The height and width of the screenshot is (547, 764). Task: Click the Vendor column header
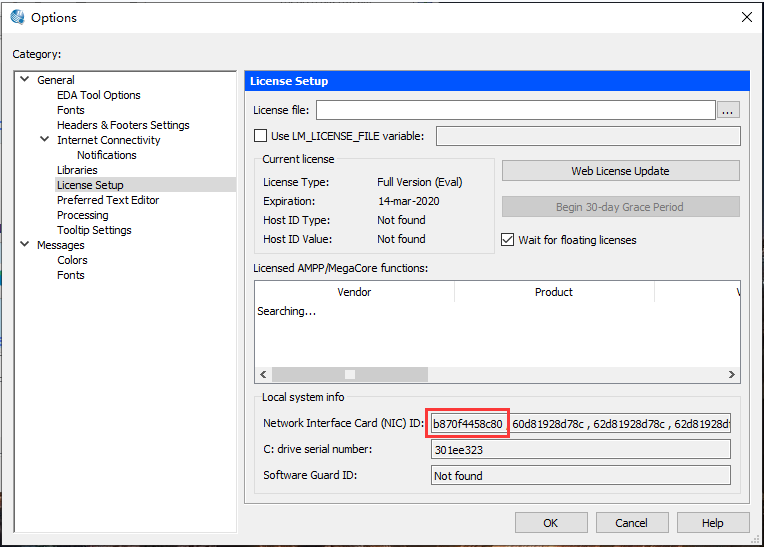click(x=354, y=292)
